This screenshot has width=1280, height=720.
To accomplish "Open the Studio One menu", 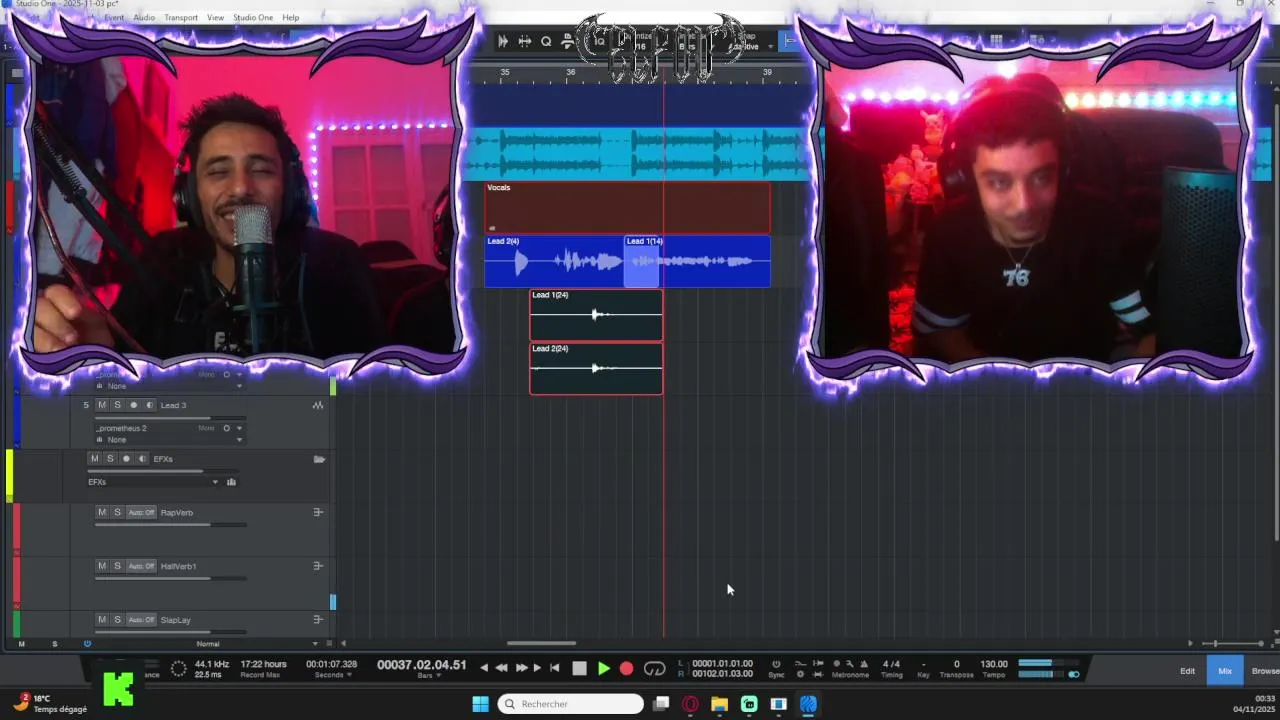I will coord(253,18).
